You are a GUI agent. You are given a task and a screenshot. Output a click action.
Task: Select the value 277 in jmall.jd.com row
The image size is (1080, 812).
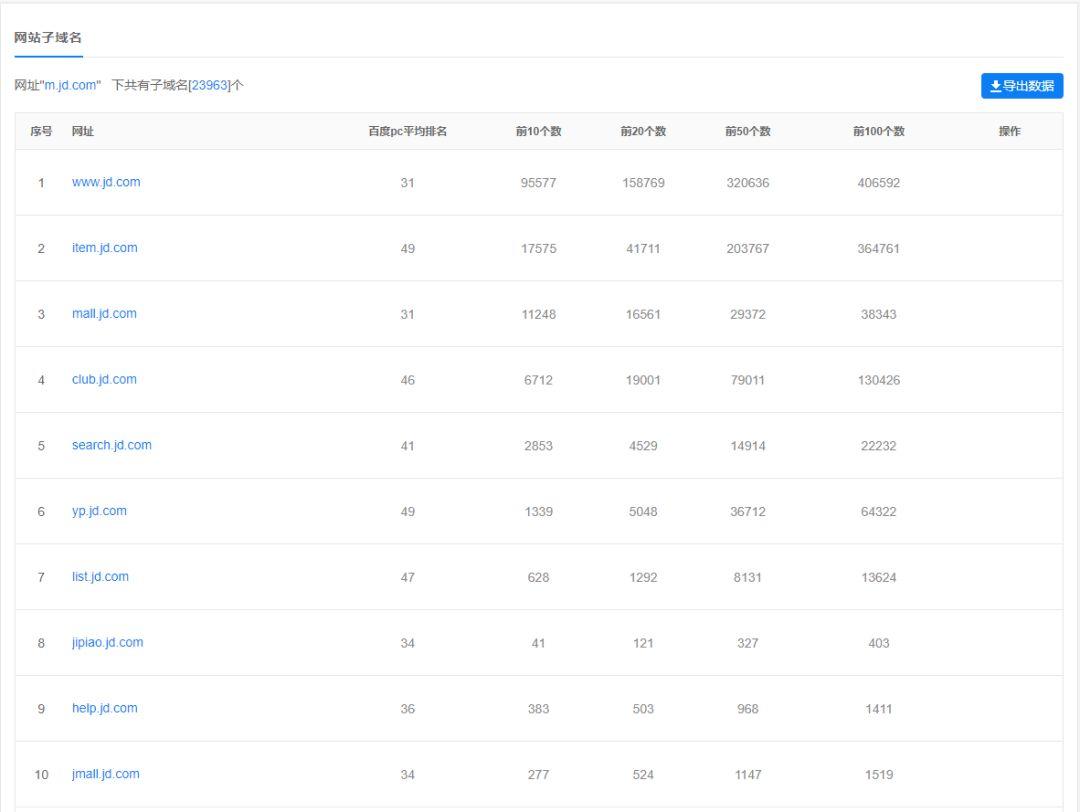click(x=539, y=775)
